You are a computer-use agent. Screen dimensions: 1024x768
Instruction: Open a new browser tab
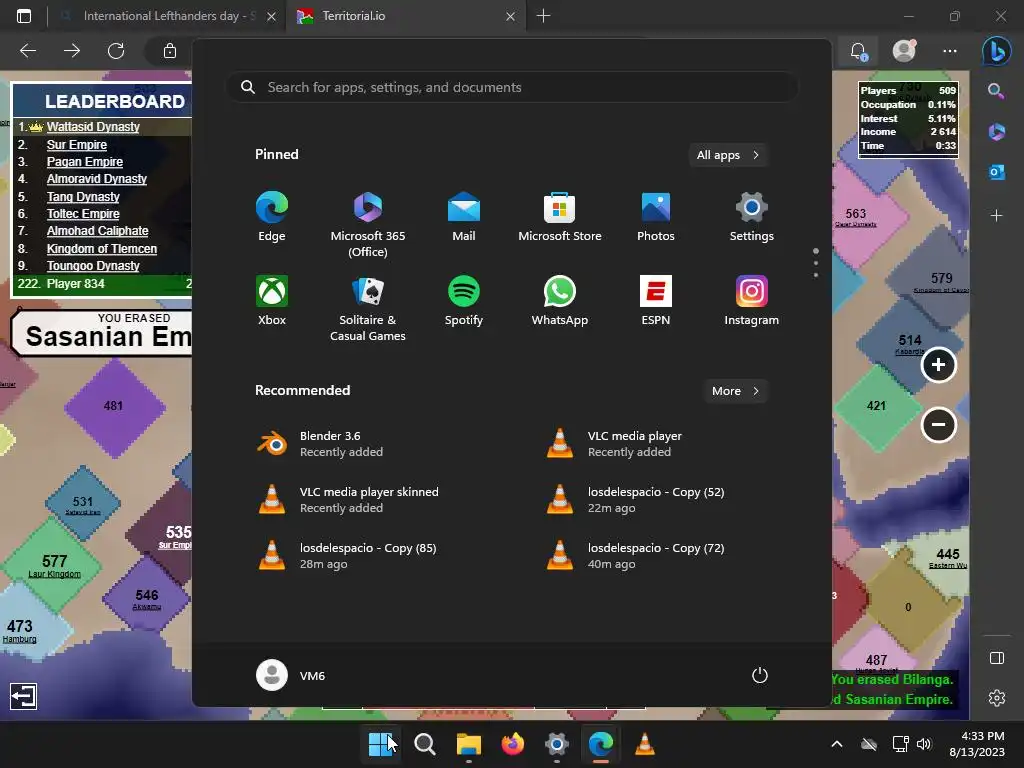[543, 16]
